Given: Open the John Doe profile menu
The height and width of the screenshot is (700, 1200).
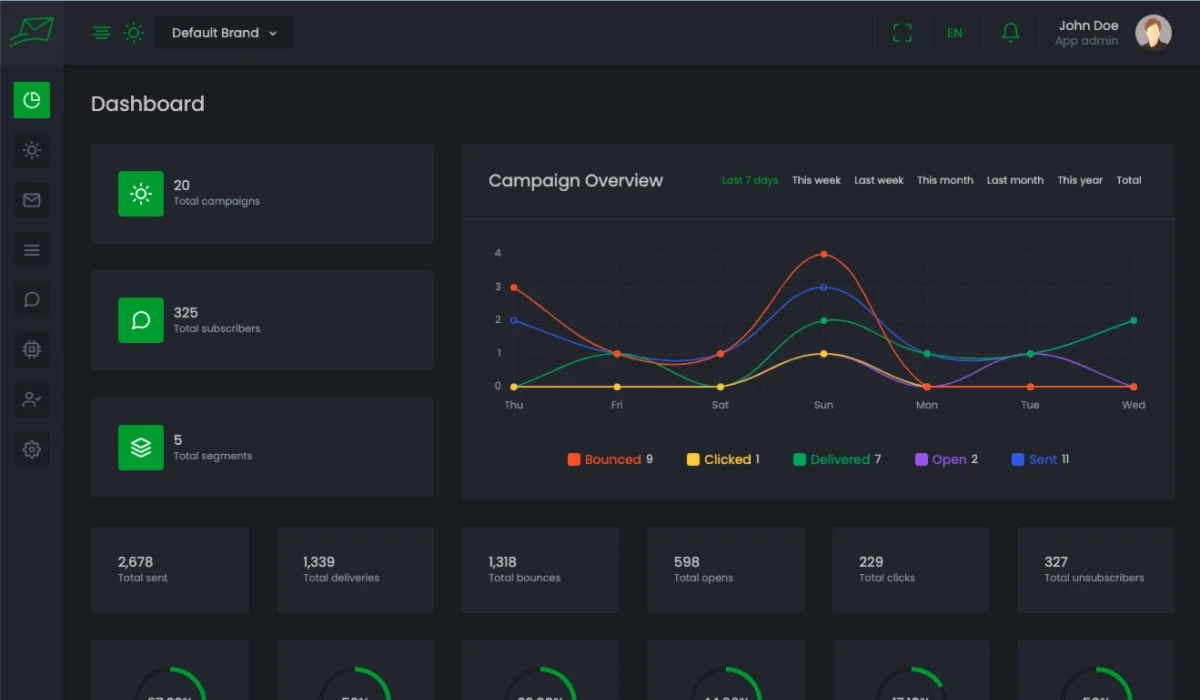Looking at the screenshot, I should point(1112,33).
